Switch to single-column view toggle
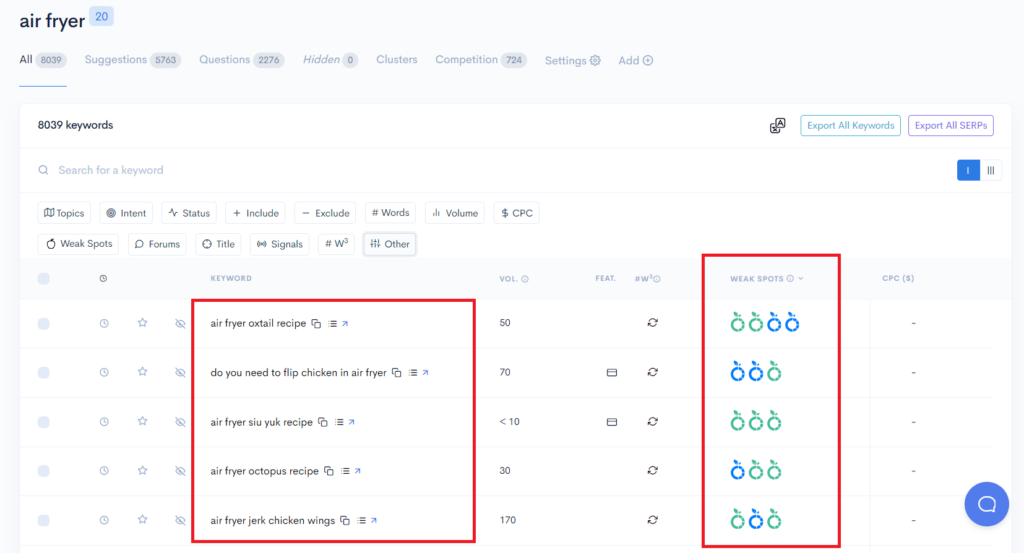 tap(968, 170)
